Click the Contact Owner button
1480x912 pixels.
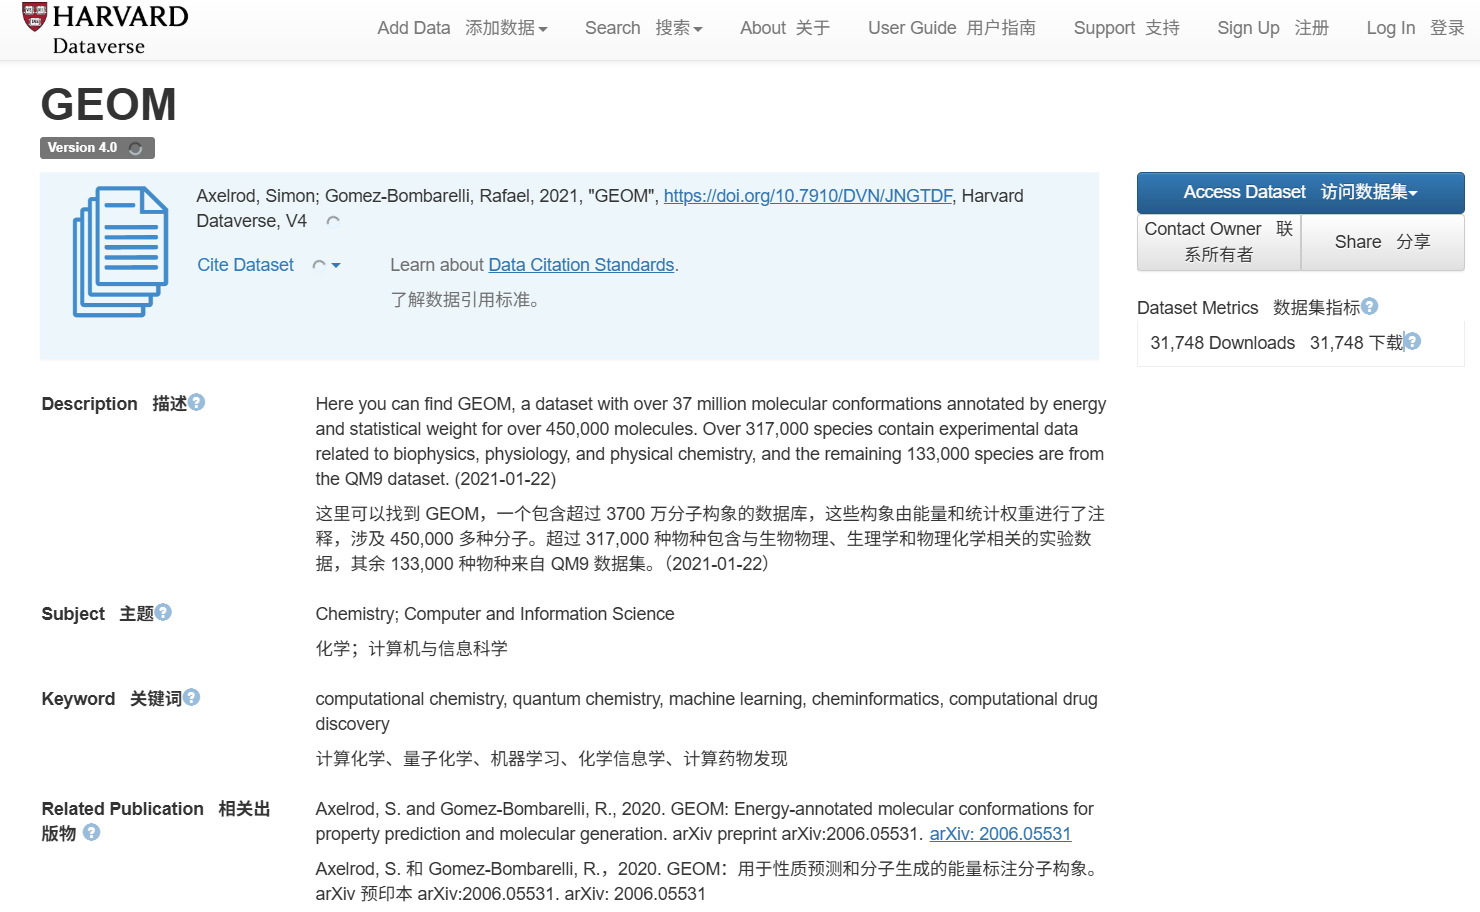coord(1219,242)
